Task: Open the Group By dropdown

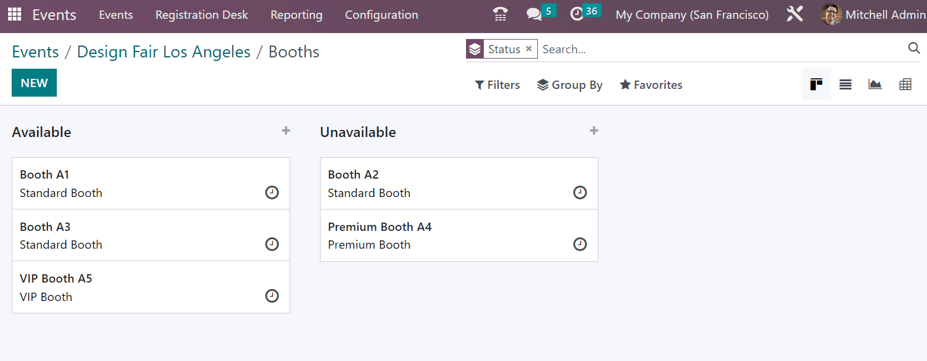Action: pyautogui.click(x=570, y=85)
